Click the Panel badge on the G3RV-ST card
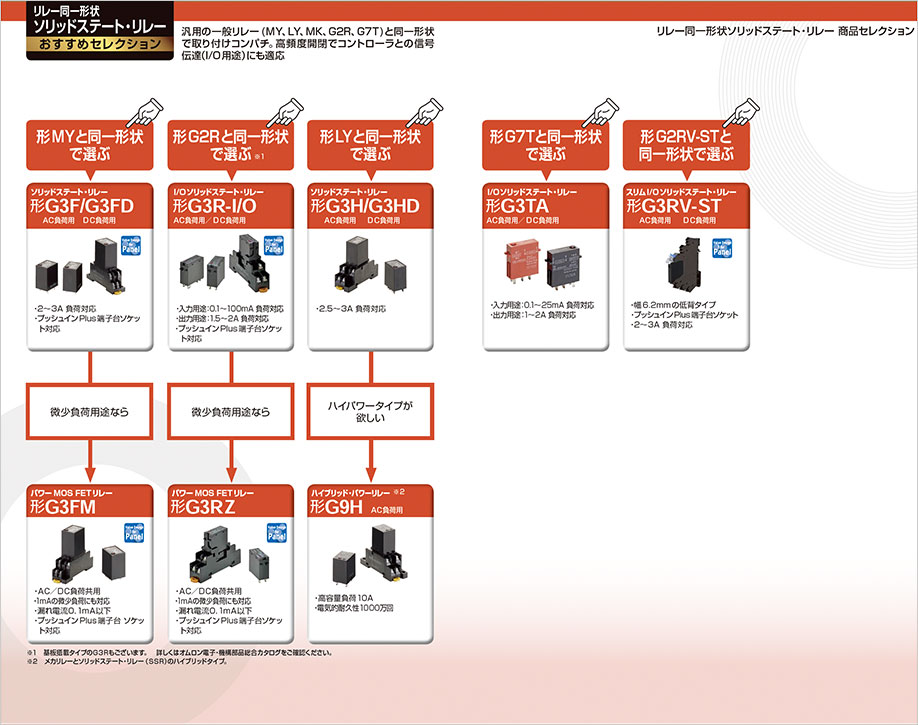The width and height of the screenshot is (918, 725). click(722, 248)
